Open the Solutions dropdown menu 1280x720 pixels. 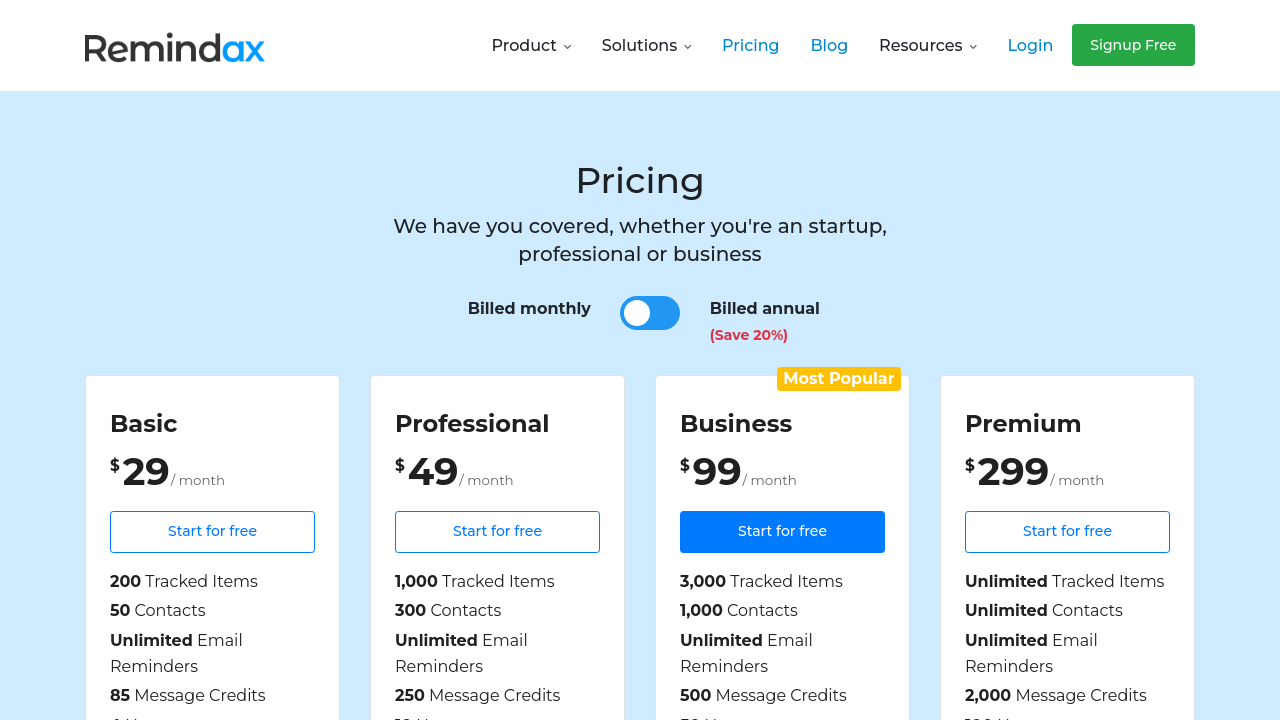(x=646, y=46)
